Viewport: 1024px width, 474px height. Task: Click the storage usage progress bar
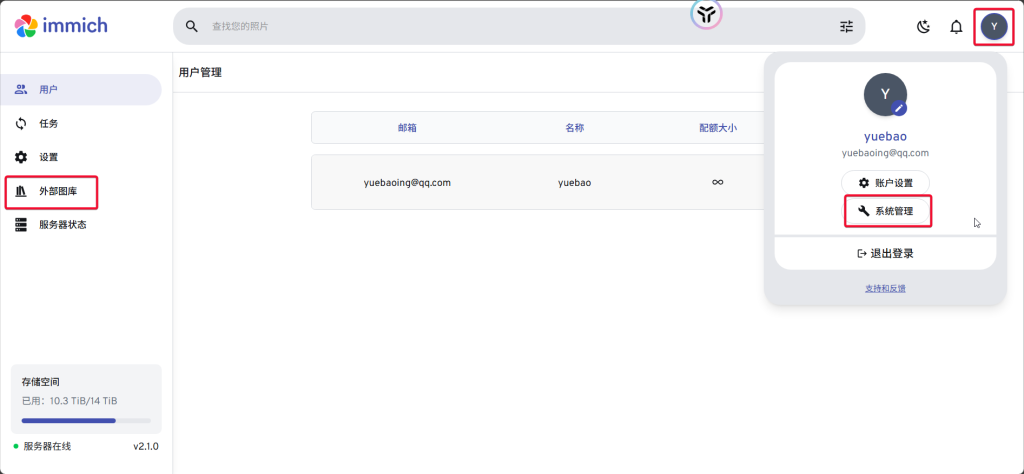[86, 420]
